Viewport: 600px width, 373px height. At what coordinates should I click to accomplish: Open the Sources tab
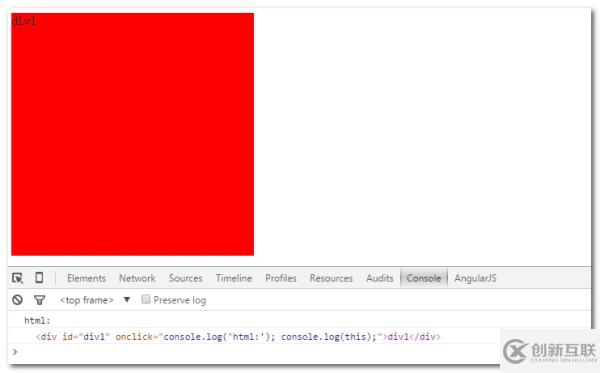(186, 278)
